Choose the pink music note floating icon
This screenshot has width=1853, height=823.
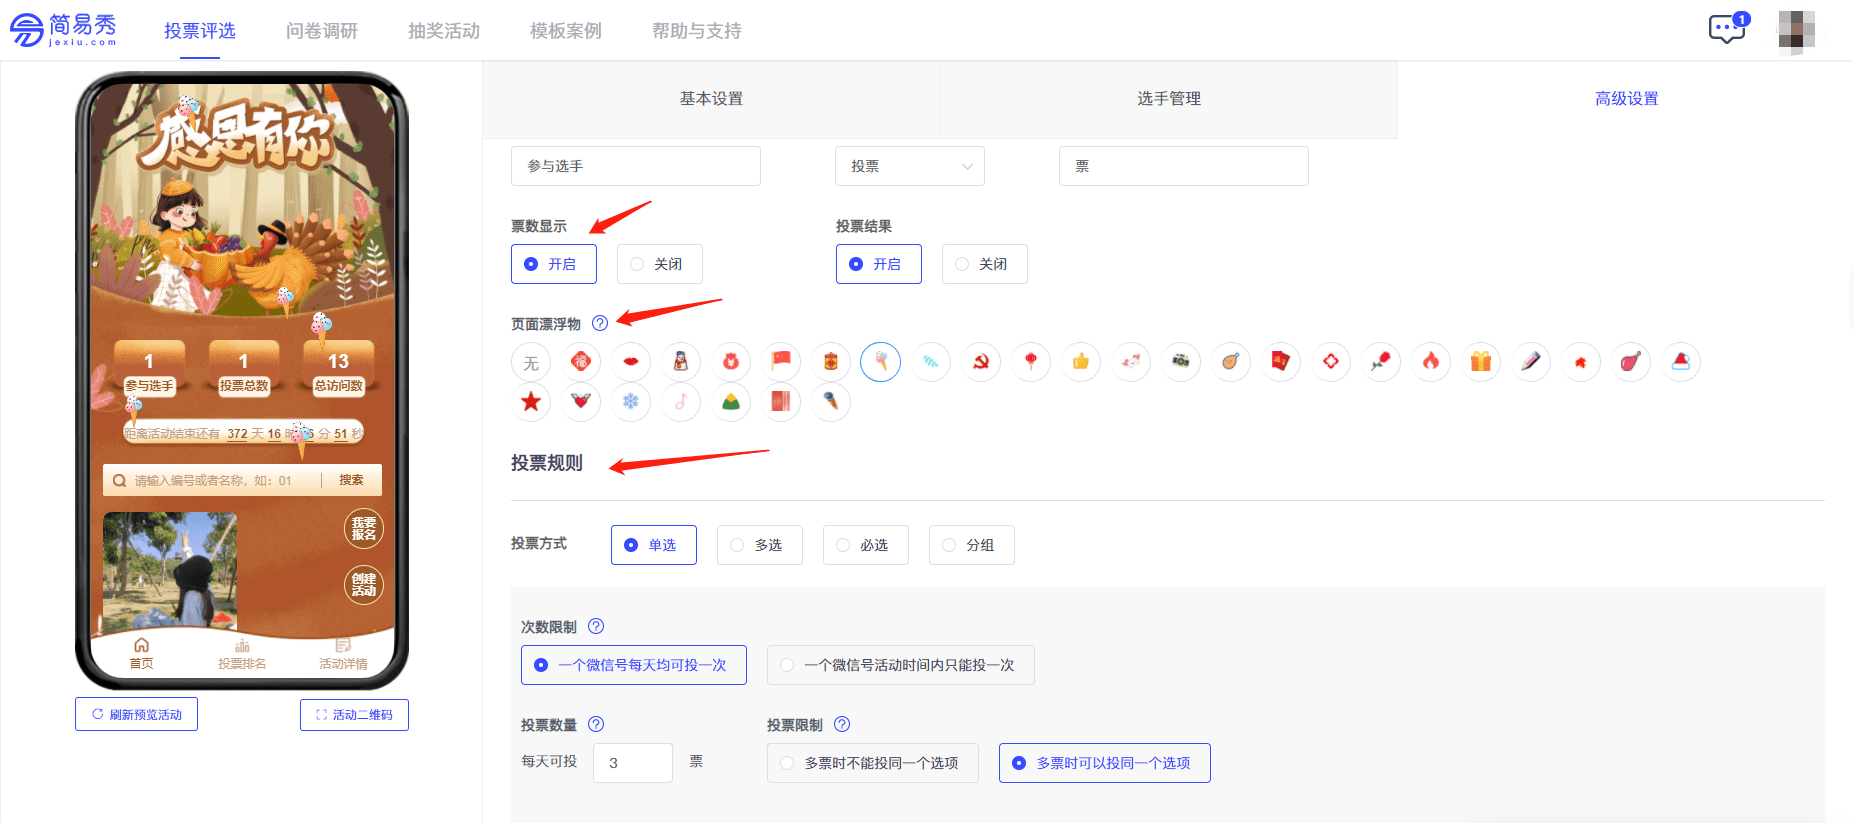click(x=681, y=402)
